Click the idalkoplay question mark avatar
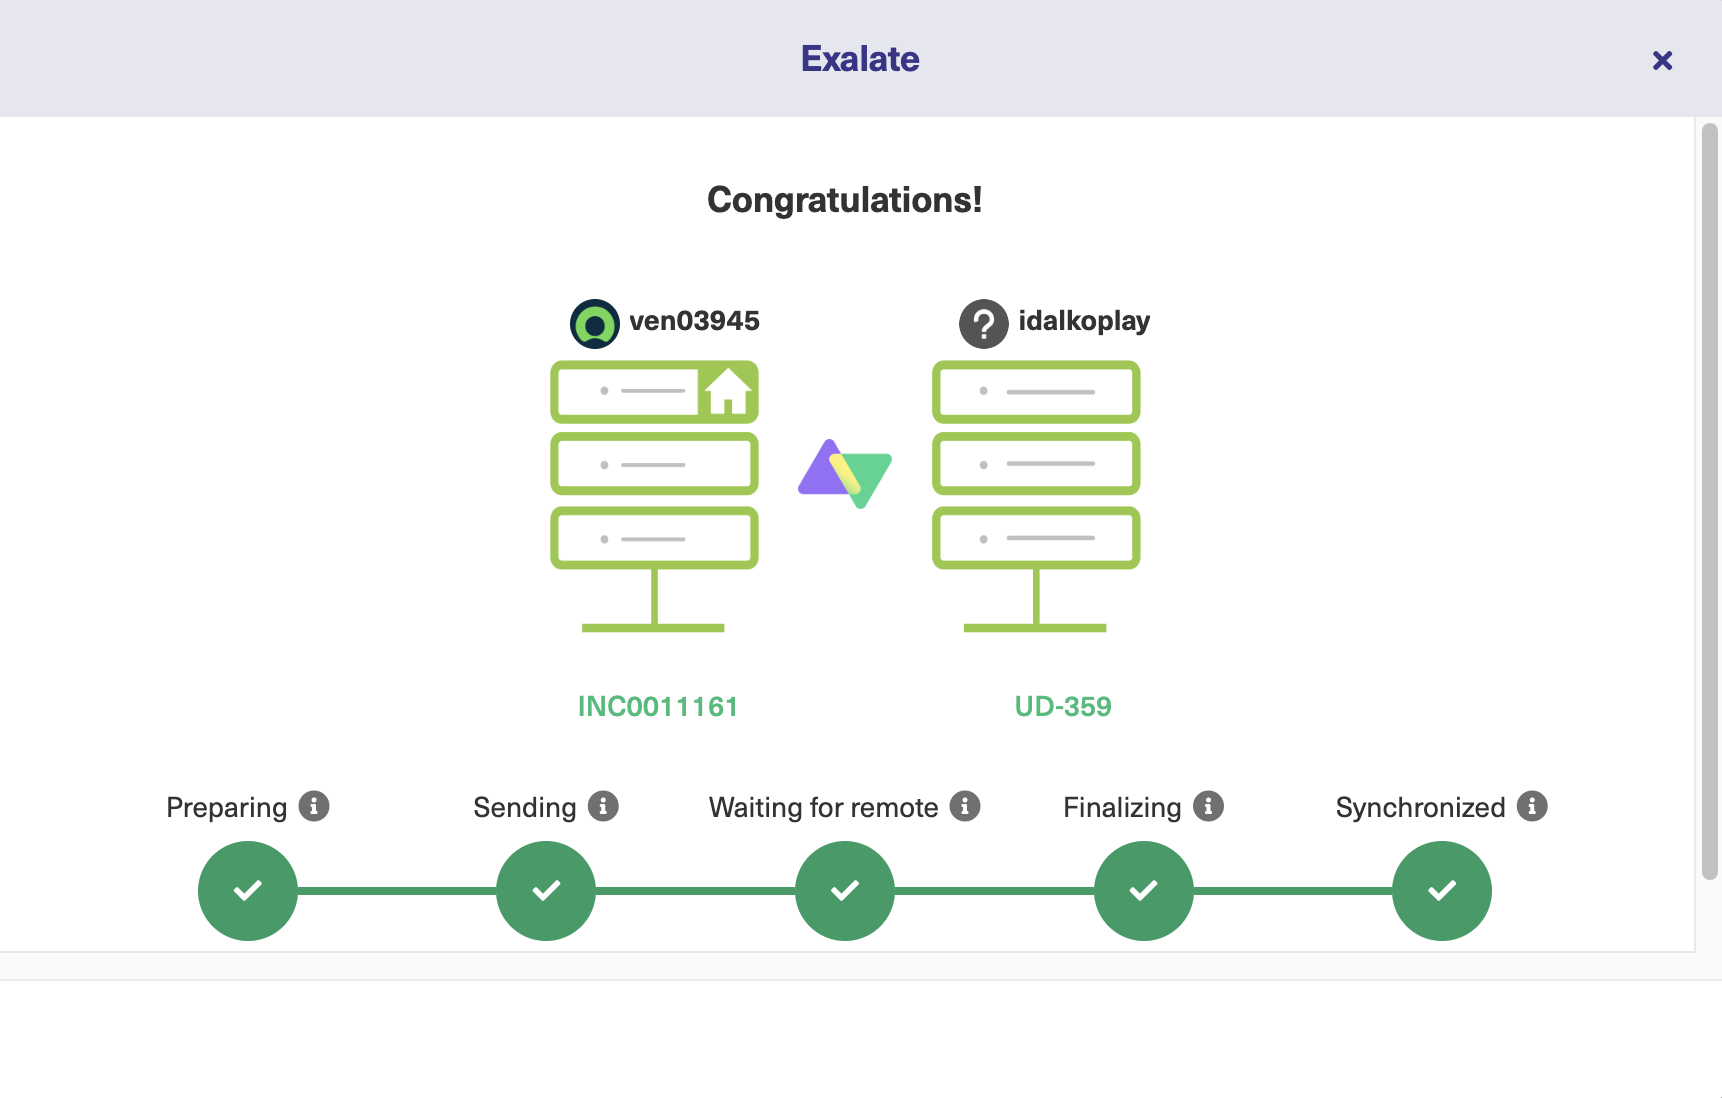This screenshot has height=1098, width=1722. tap(984, 324)
